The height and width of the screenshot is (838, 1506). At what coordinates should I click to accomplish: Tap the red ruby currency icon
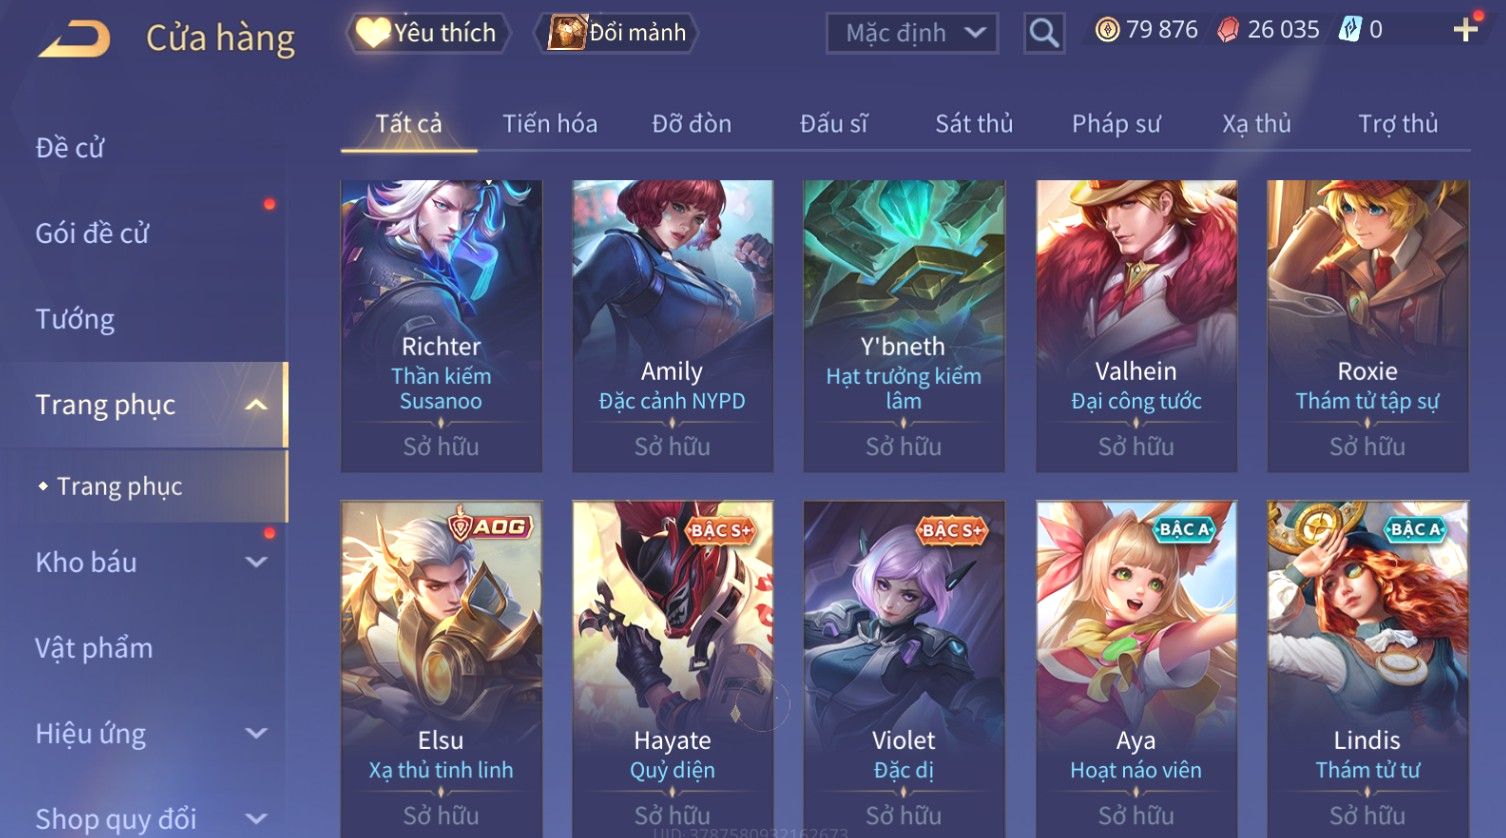(x=1228, y=30)
